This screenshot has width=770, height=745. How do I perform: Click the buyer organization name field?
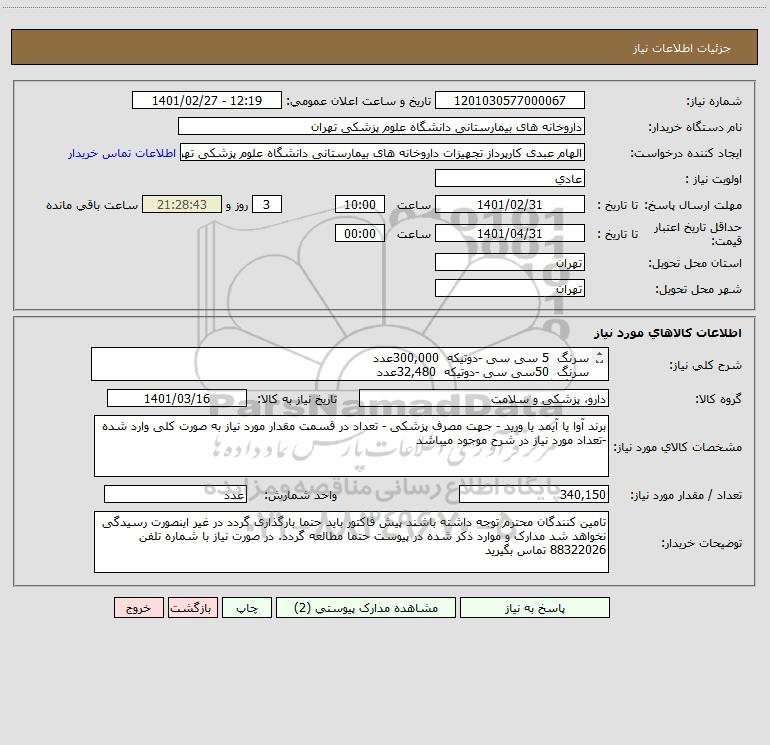coord(381,127)
